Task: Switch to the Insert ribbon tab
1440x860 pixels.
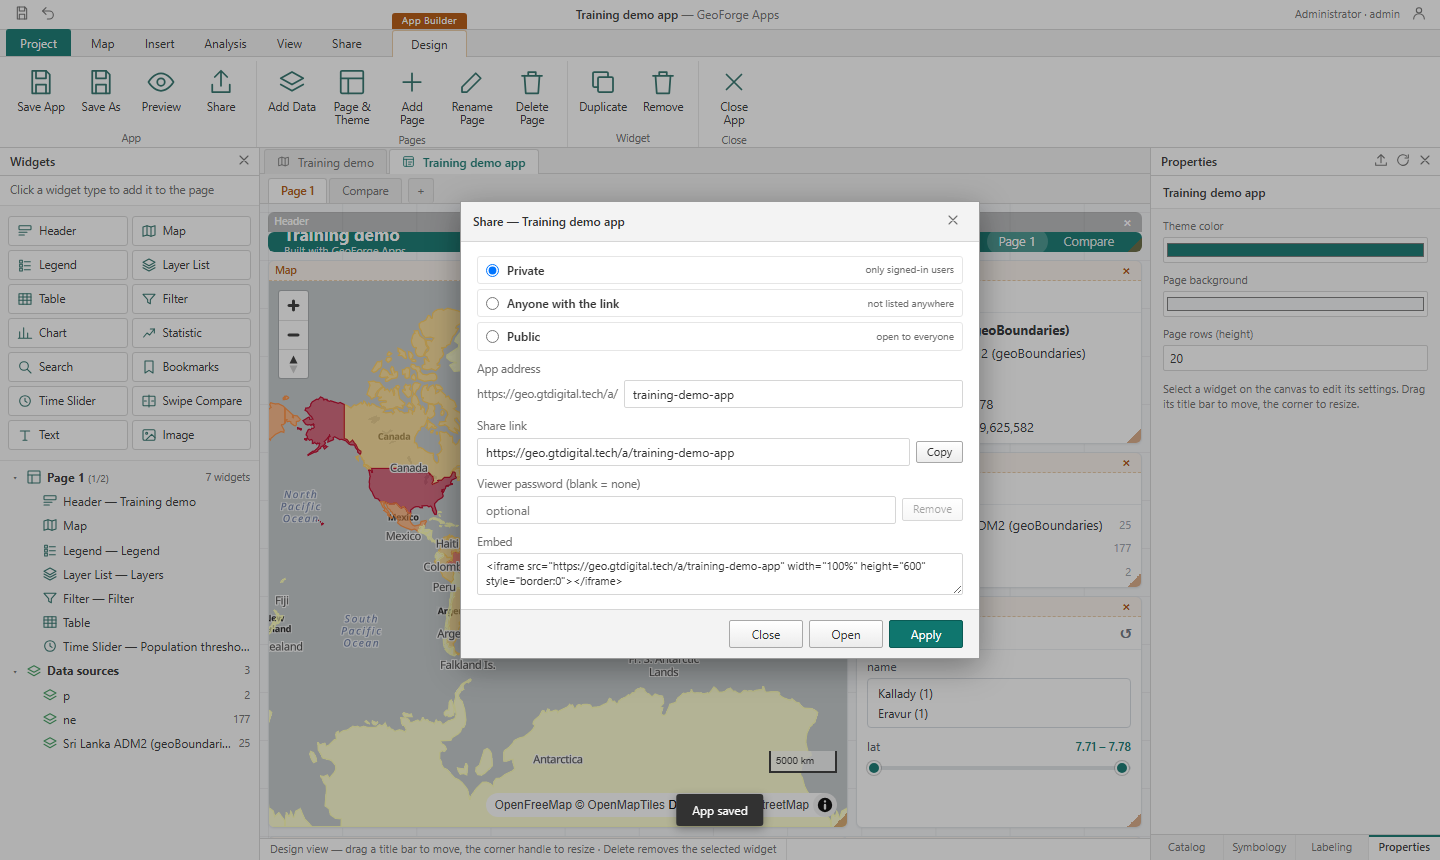Action: (x=159, y=44)
